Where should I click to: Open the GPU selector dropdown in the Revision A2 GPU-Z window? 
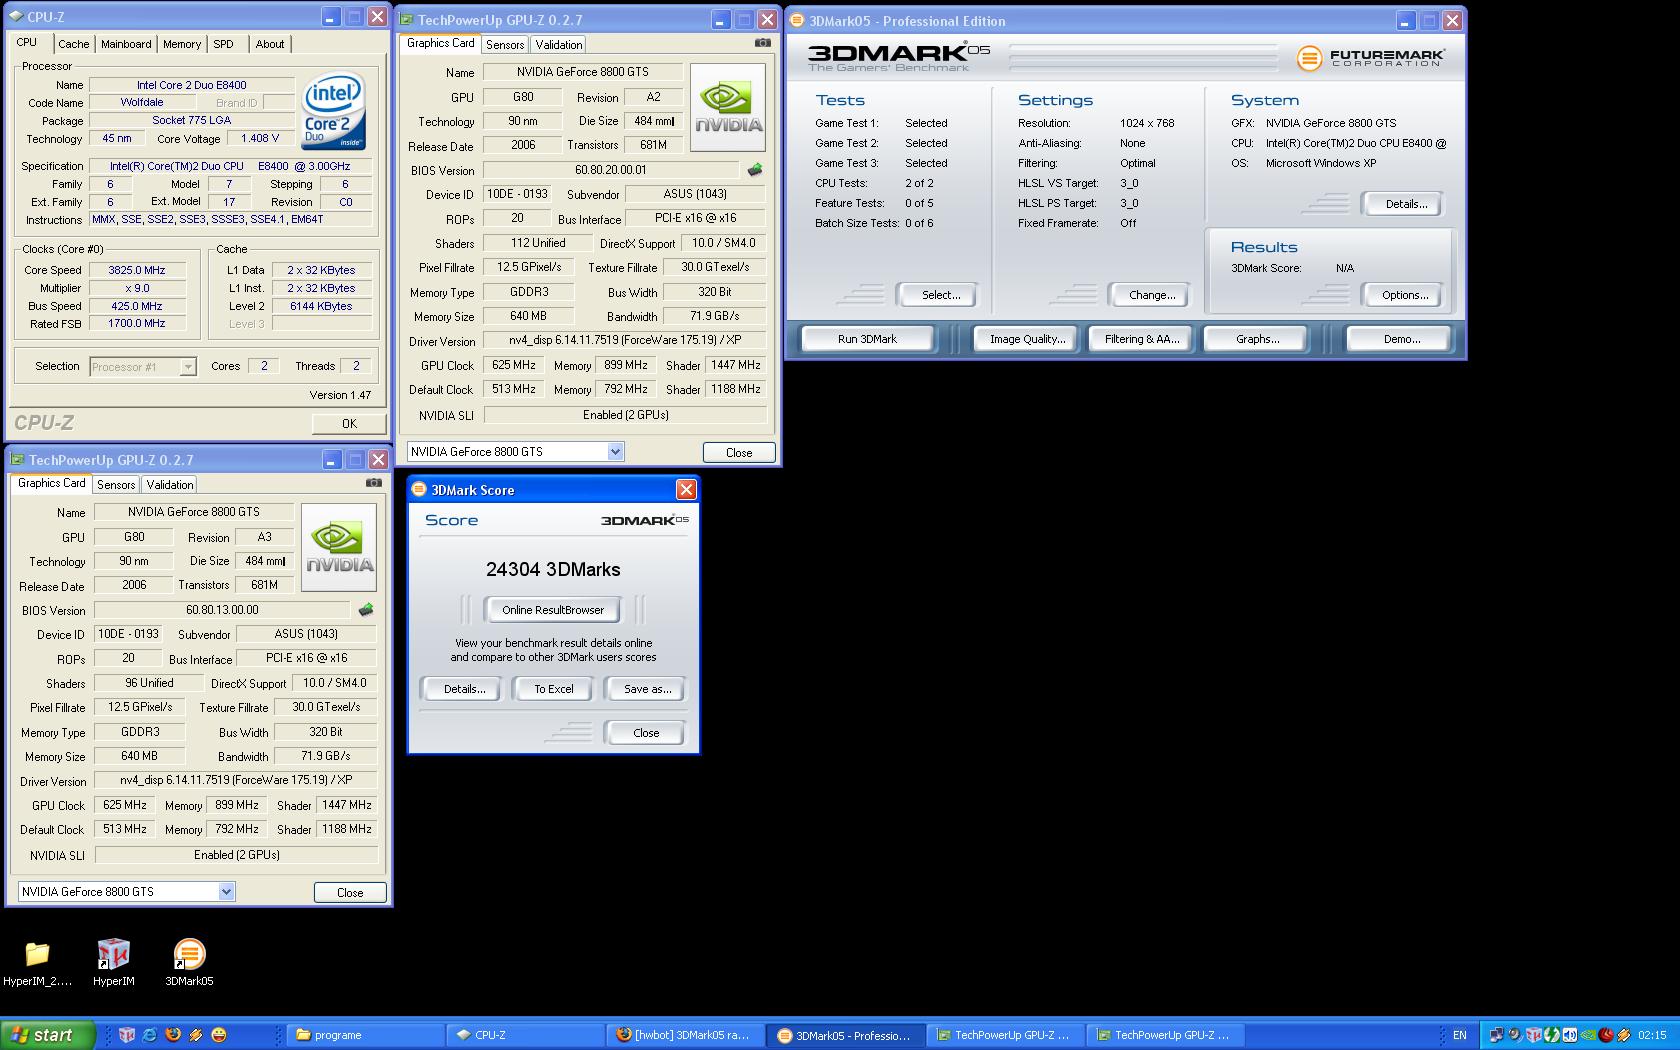pos(615,452)
